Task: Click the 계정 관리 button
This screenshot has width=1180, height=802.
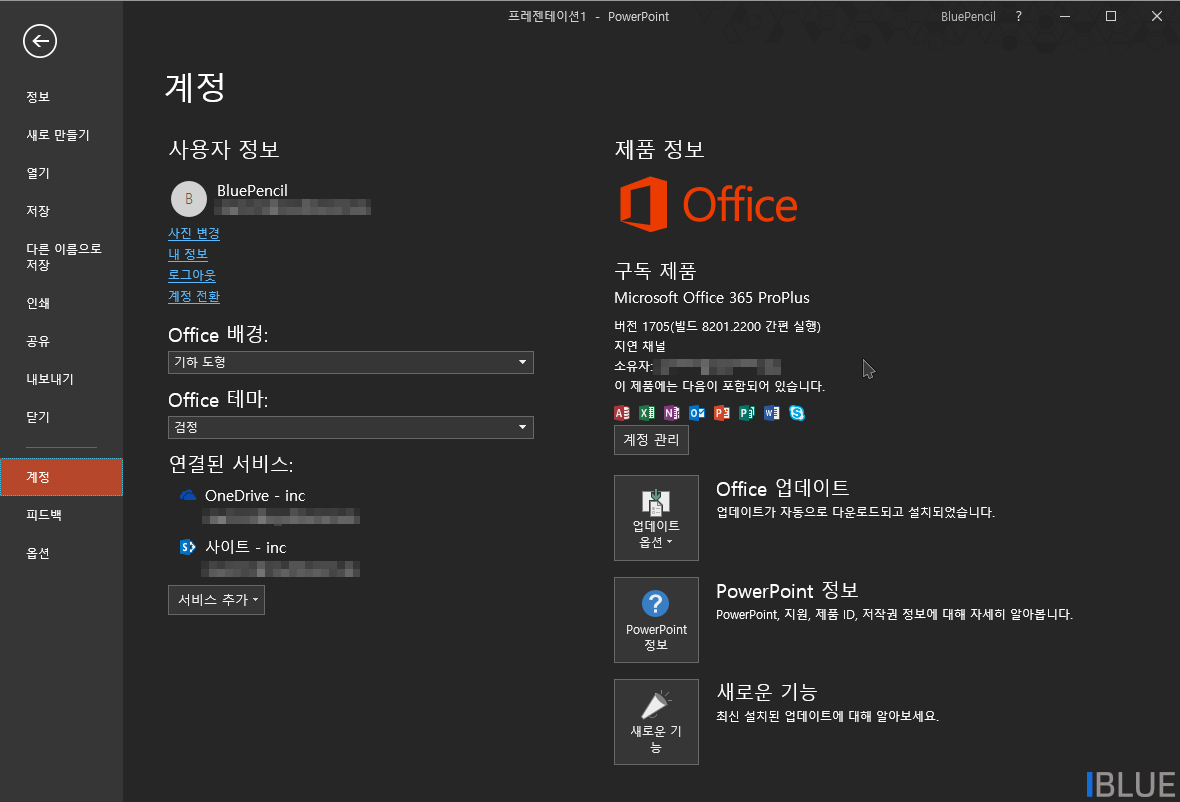Action: point(651,440)
